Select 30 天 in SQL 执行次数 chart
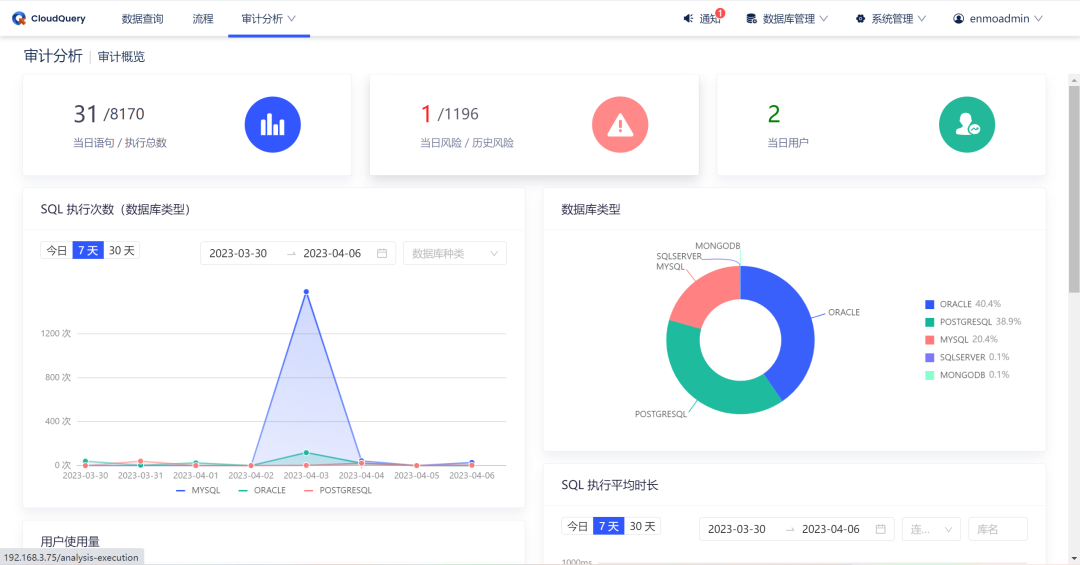This screenshot has width=1080, height=565. [122, 250]
